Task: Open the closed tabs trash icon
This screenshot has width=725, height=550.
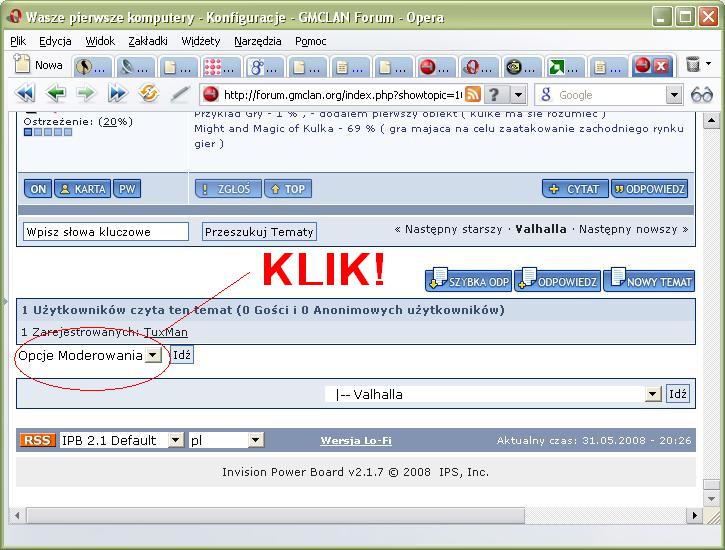Action: point(694,65)
